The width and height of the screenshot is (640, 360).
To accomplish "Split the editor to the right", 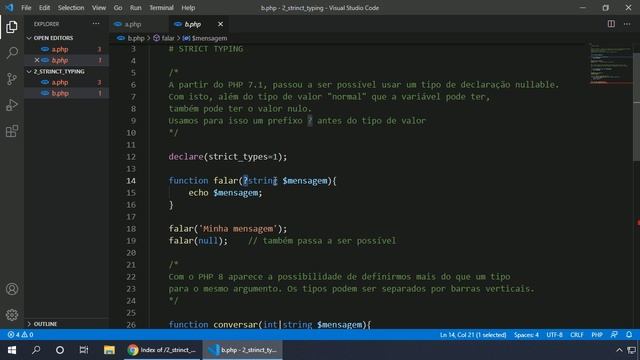I will (x=611, y=24).
